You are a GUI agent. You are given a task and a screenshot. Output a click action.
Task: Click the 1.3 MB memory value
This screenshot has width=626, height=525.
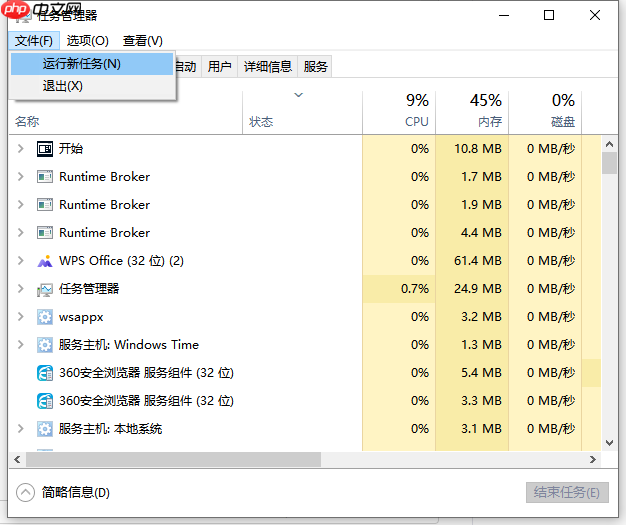(x=481, y=345)
